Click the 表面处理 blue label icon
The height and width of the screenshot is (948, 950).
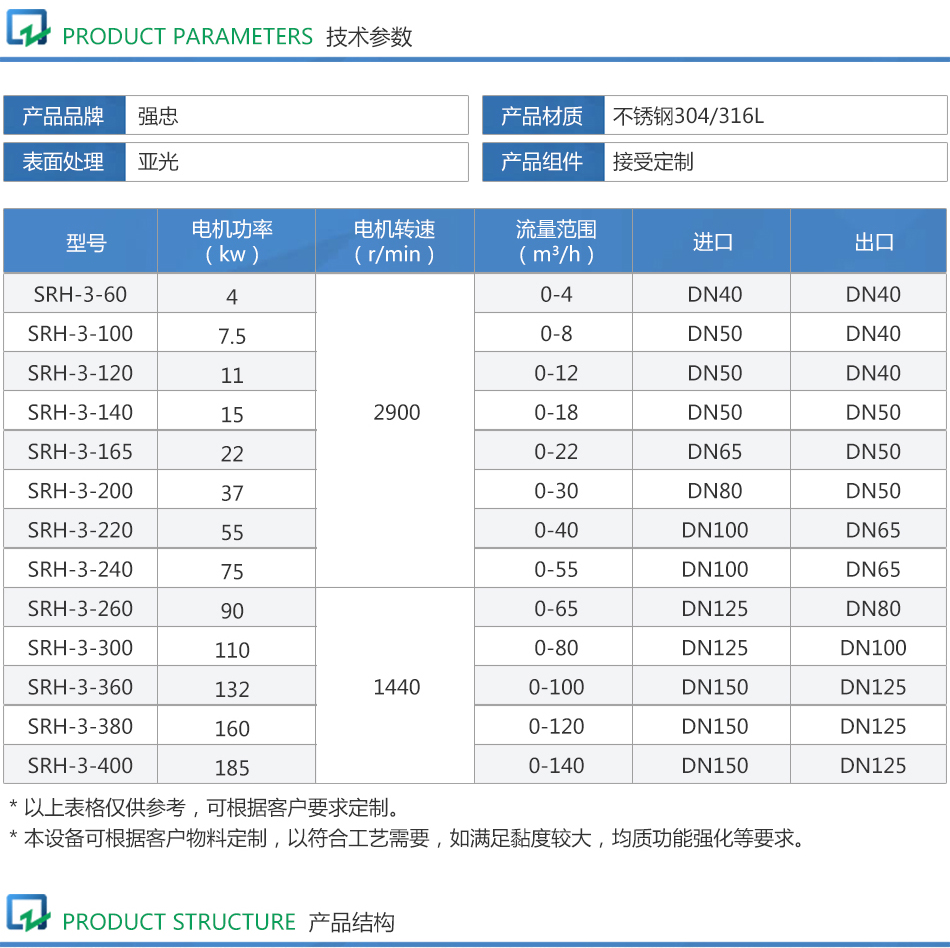[x=62, y=161]
